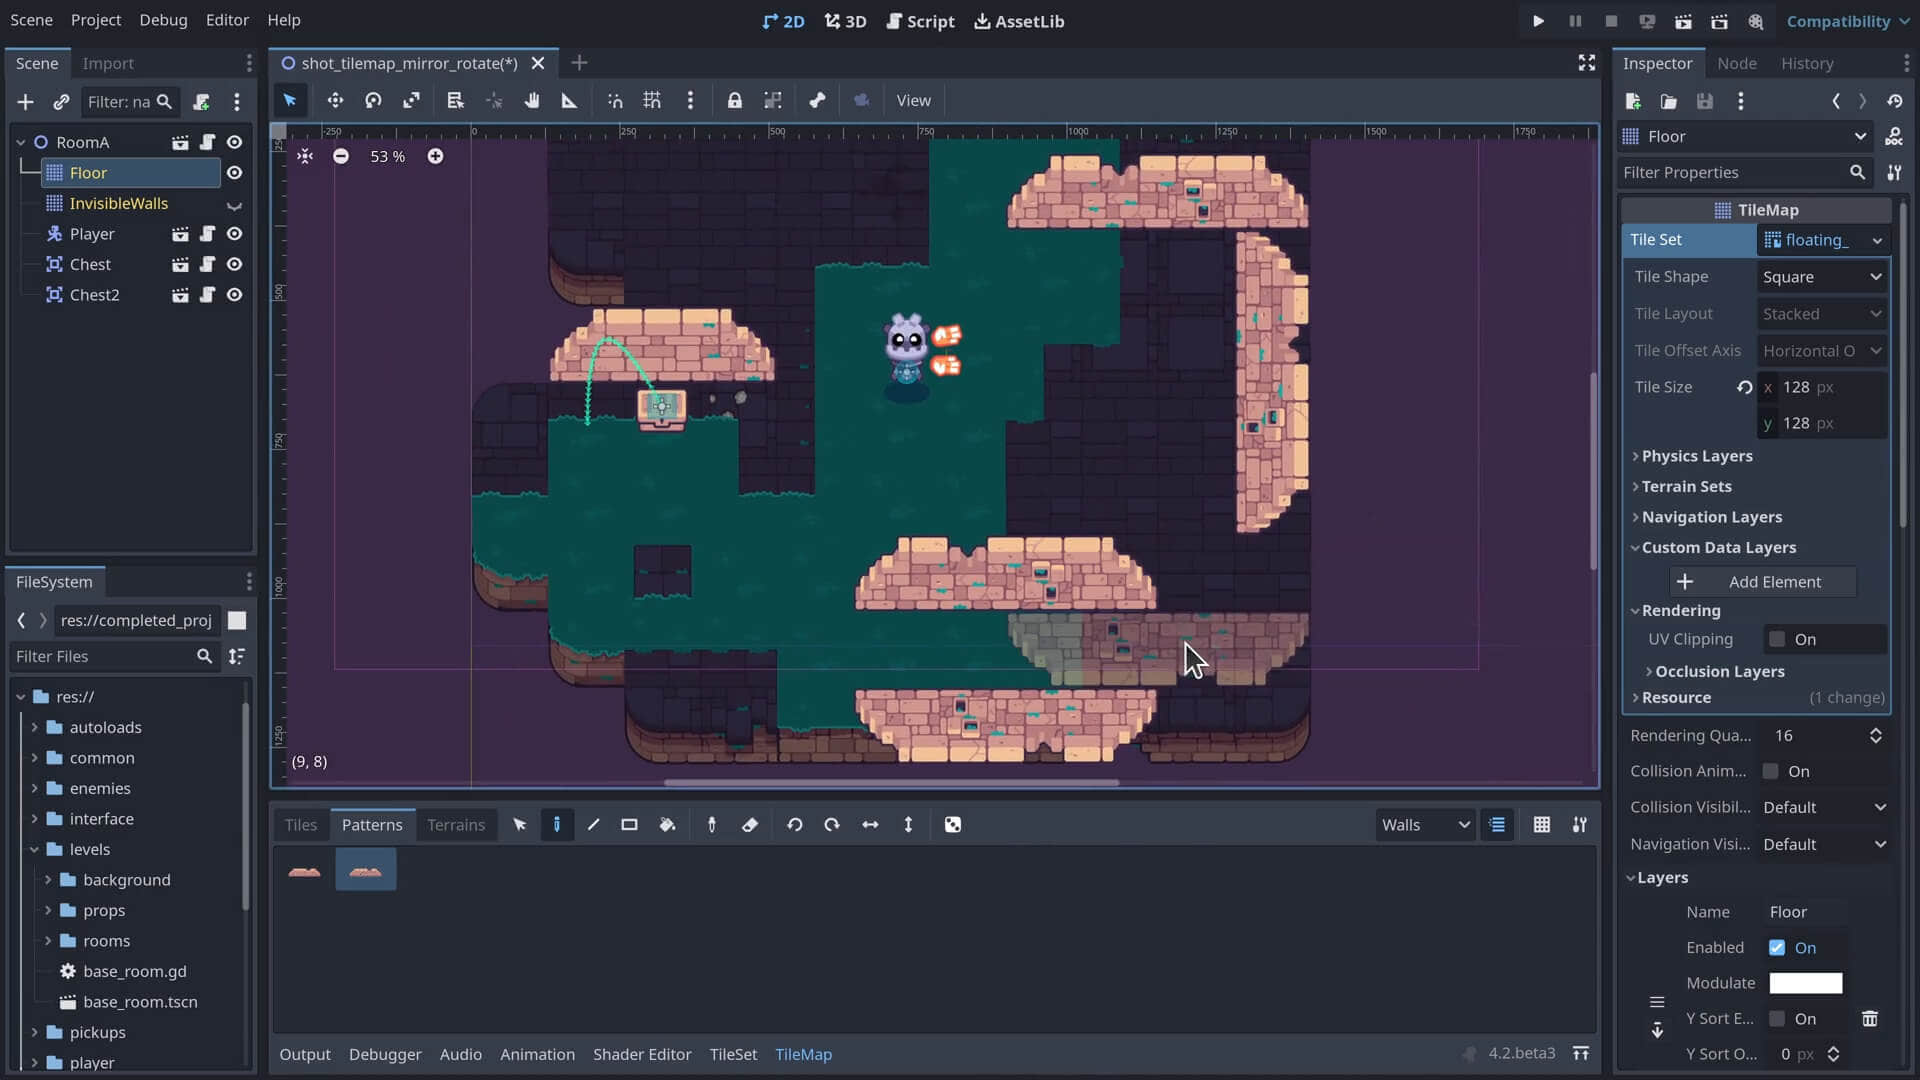
Task: Toggle Floor layer visibility eye icon
Action: coord(235,171)
